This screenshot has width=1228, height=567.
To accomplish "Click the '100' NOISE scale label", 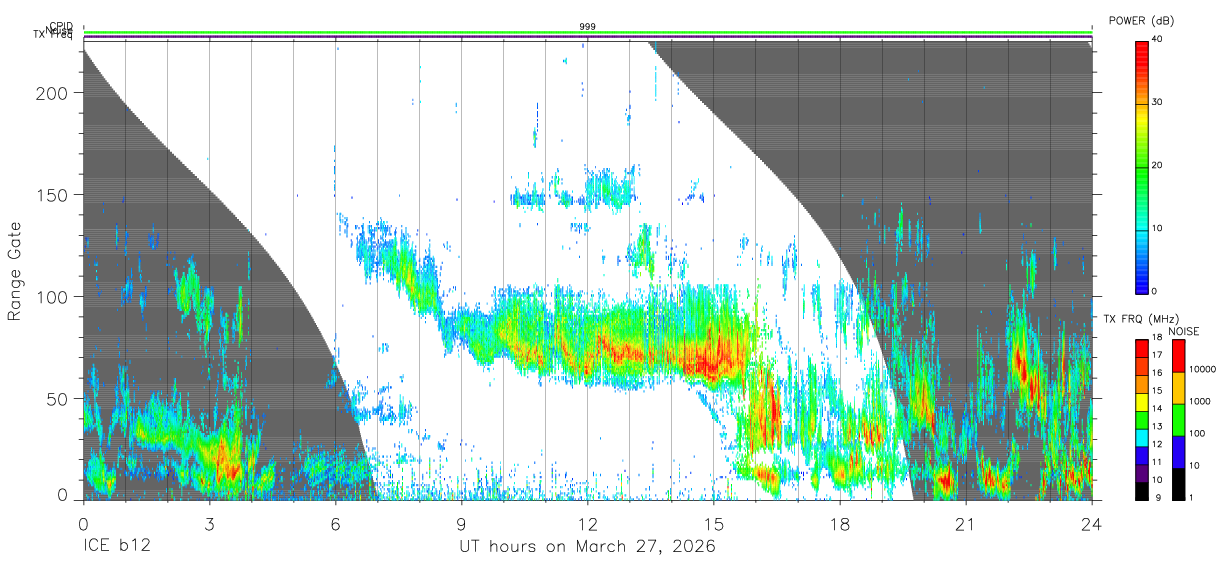I will pos(1198,433).
